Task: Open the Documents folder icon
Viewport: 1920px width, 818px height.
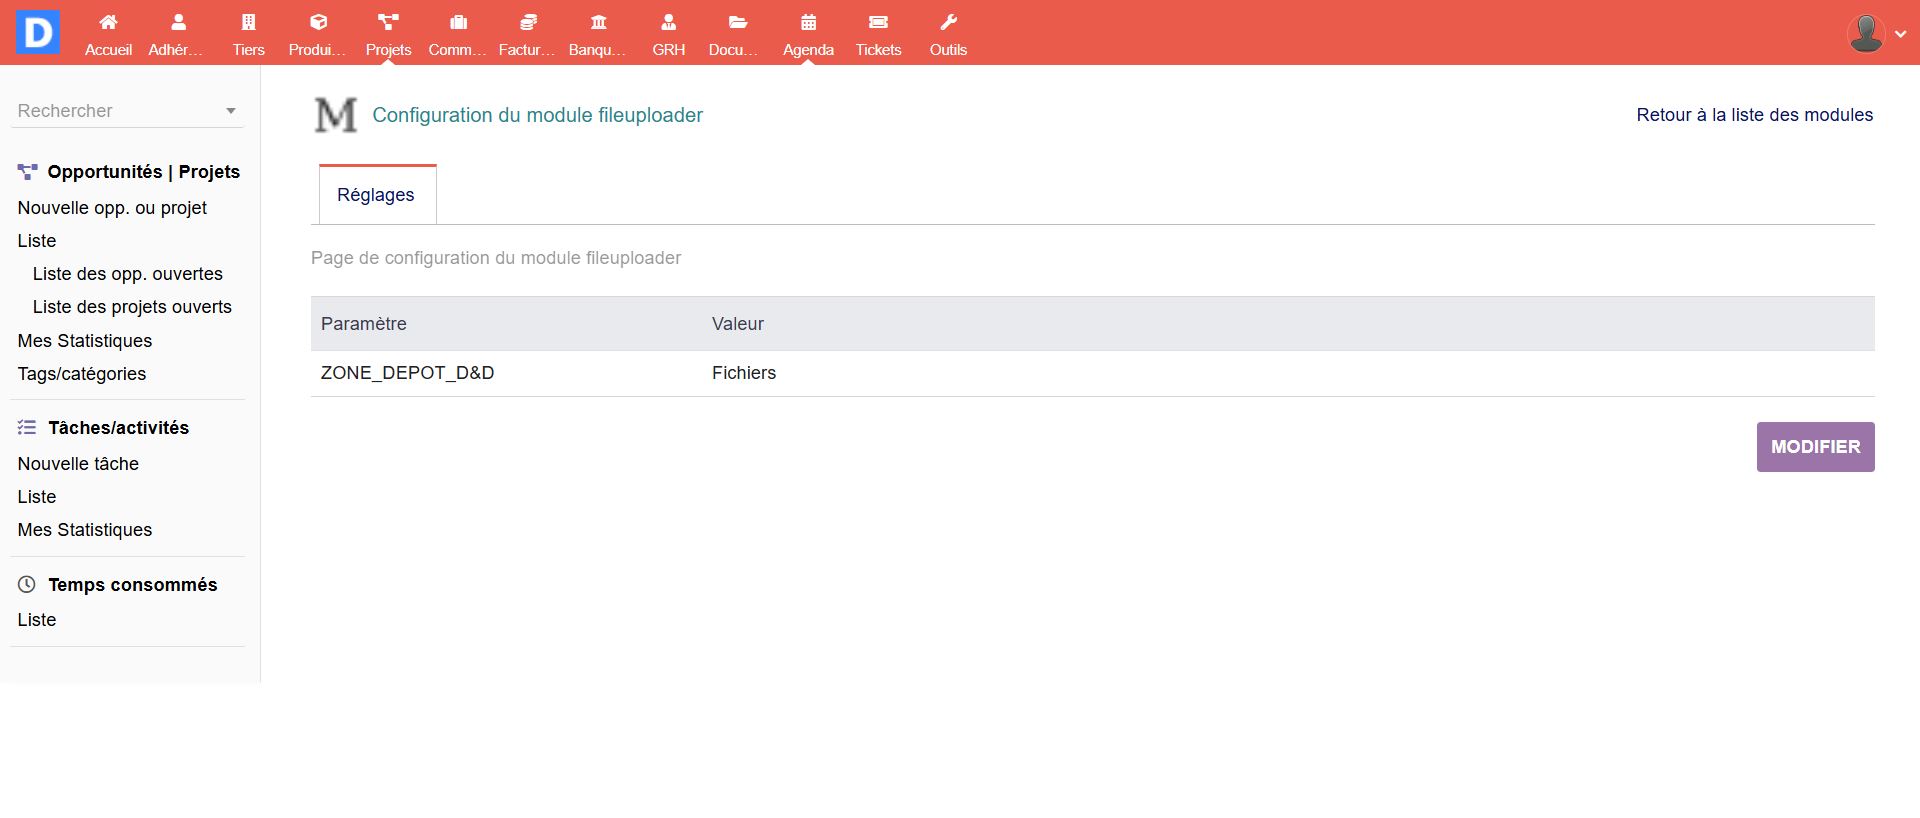Action: [738, 23]
